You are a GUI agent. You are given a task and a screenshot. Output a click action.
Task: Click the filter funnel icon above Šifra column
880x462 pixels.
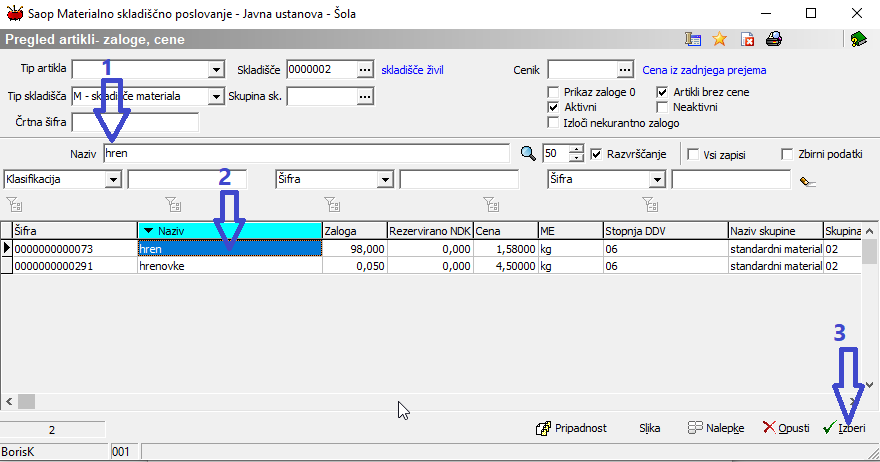tap(14, 204)
